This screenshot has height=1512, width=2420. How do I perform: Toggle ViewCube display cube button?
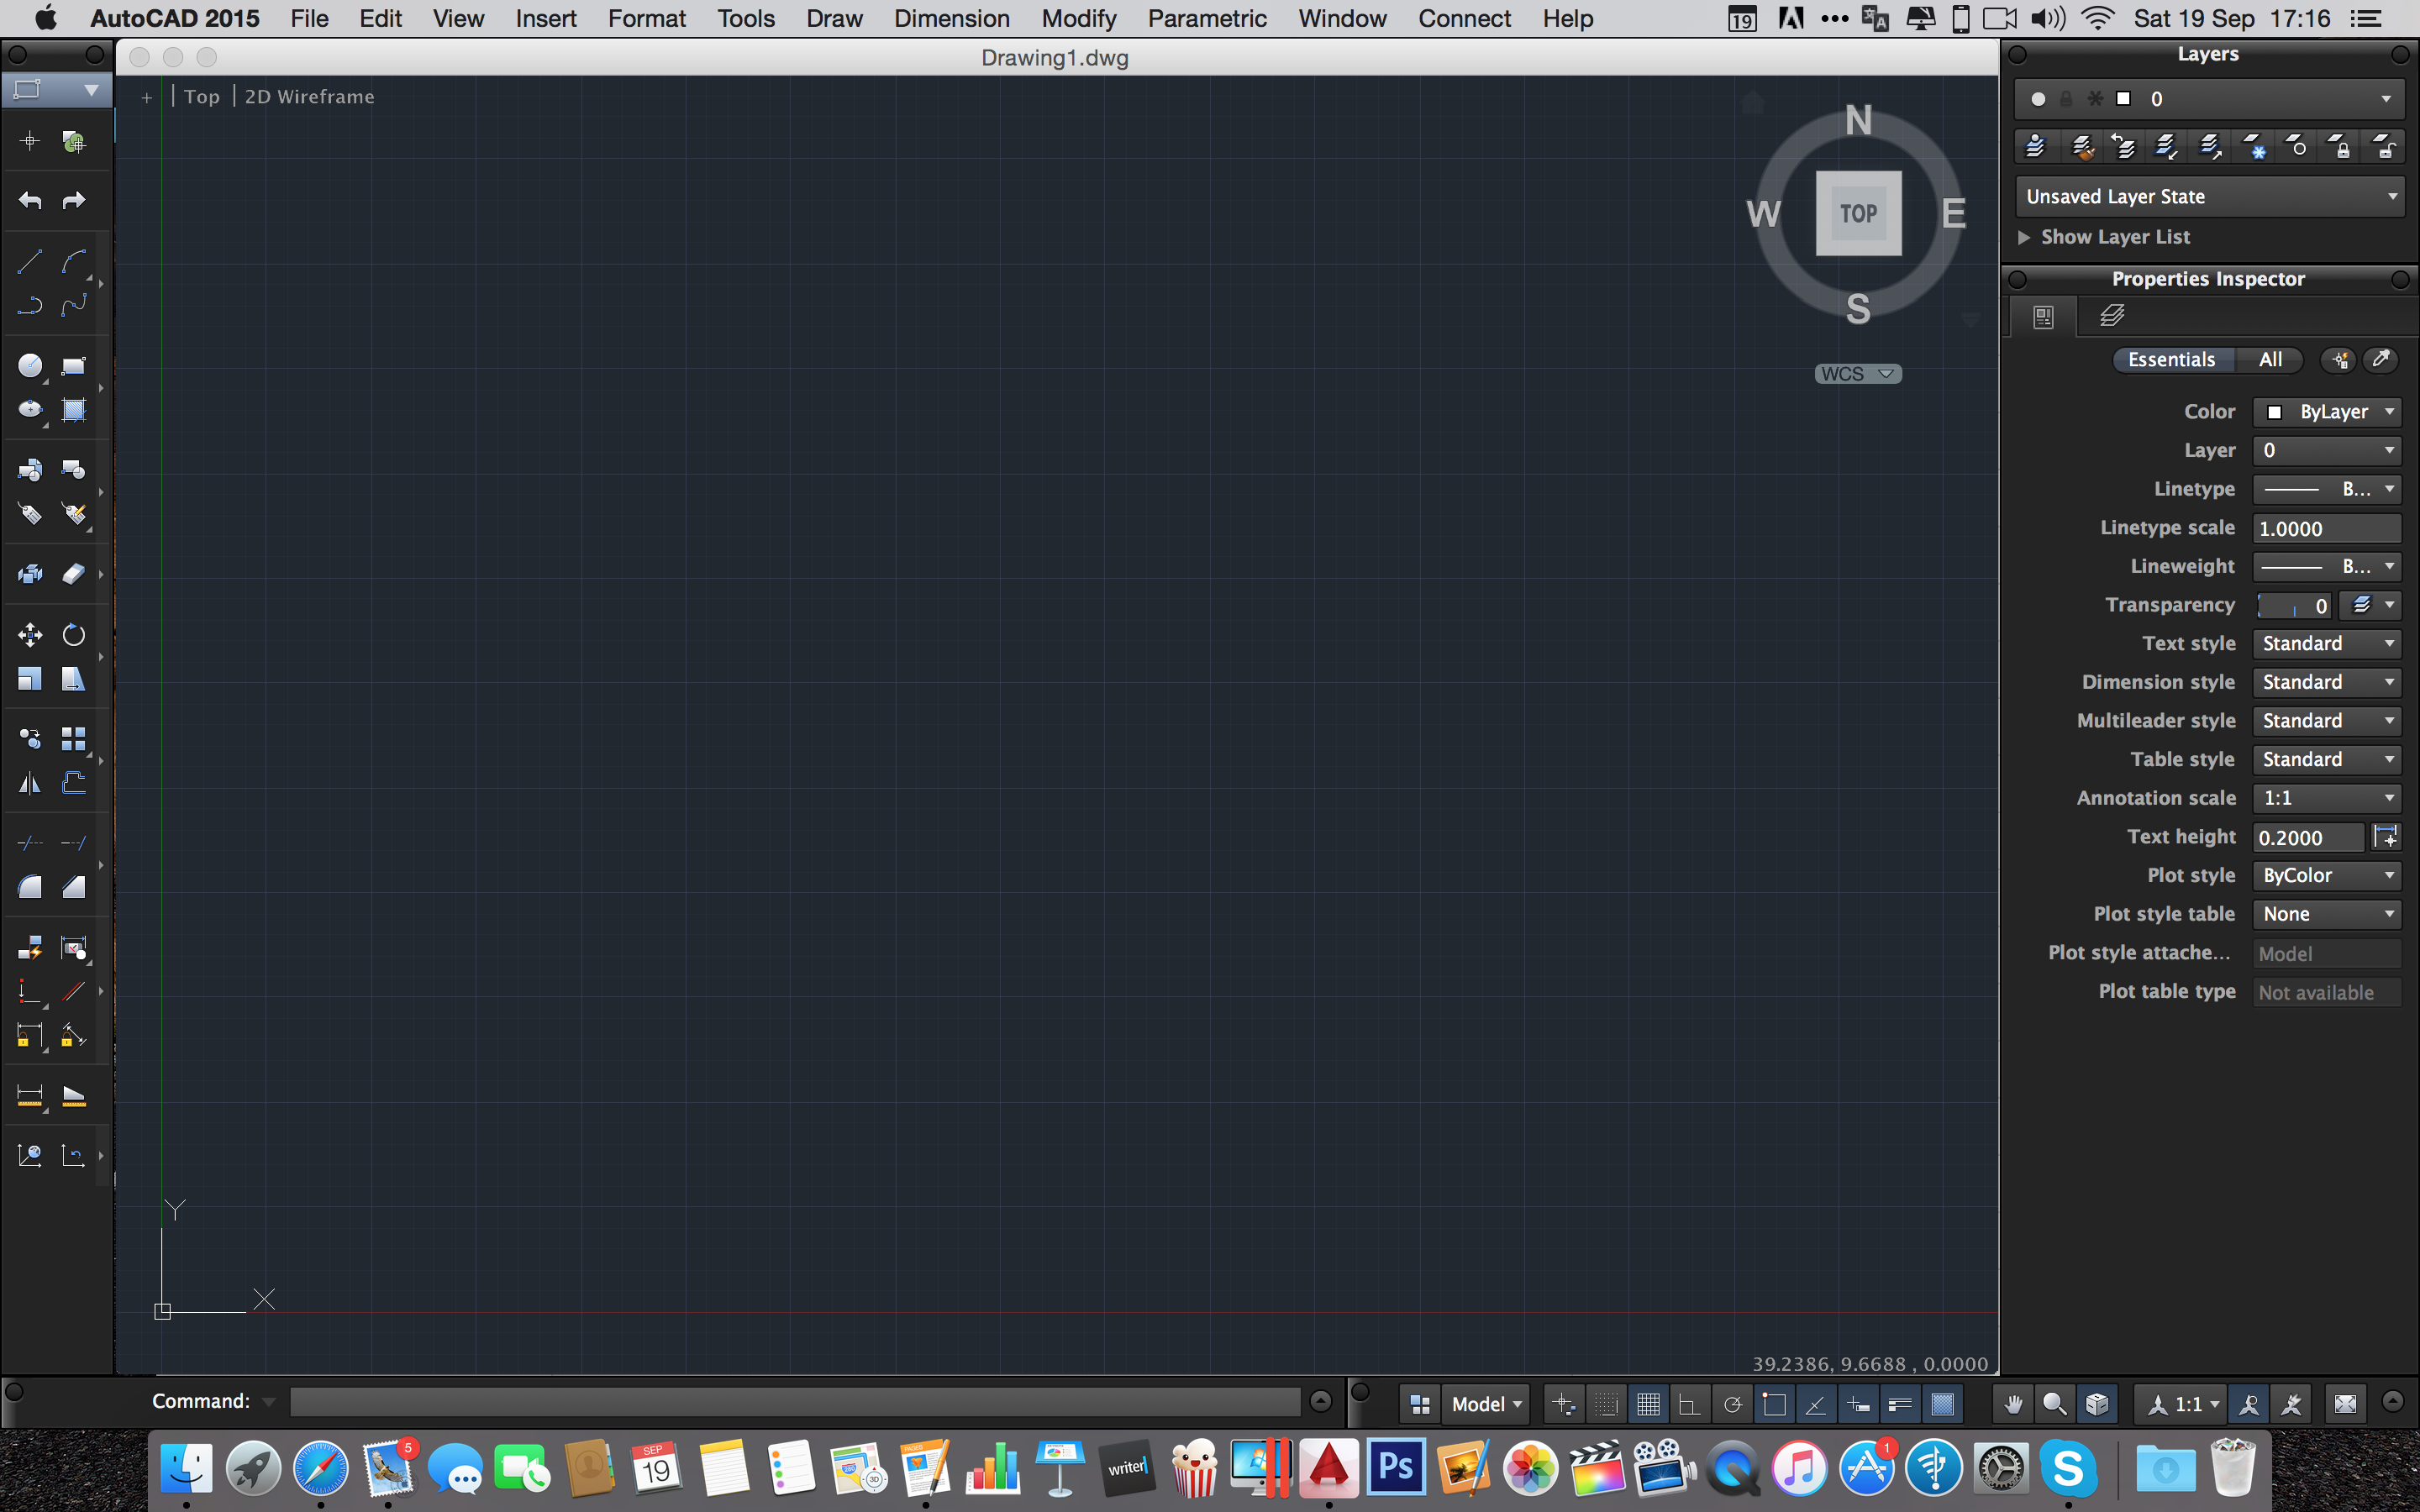(2097, 1404)
